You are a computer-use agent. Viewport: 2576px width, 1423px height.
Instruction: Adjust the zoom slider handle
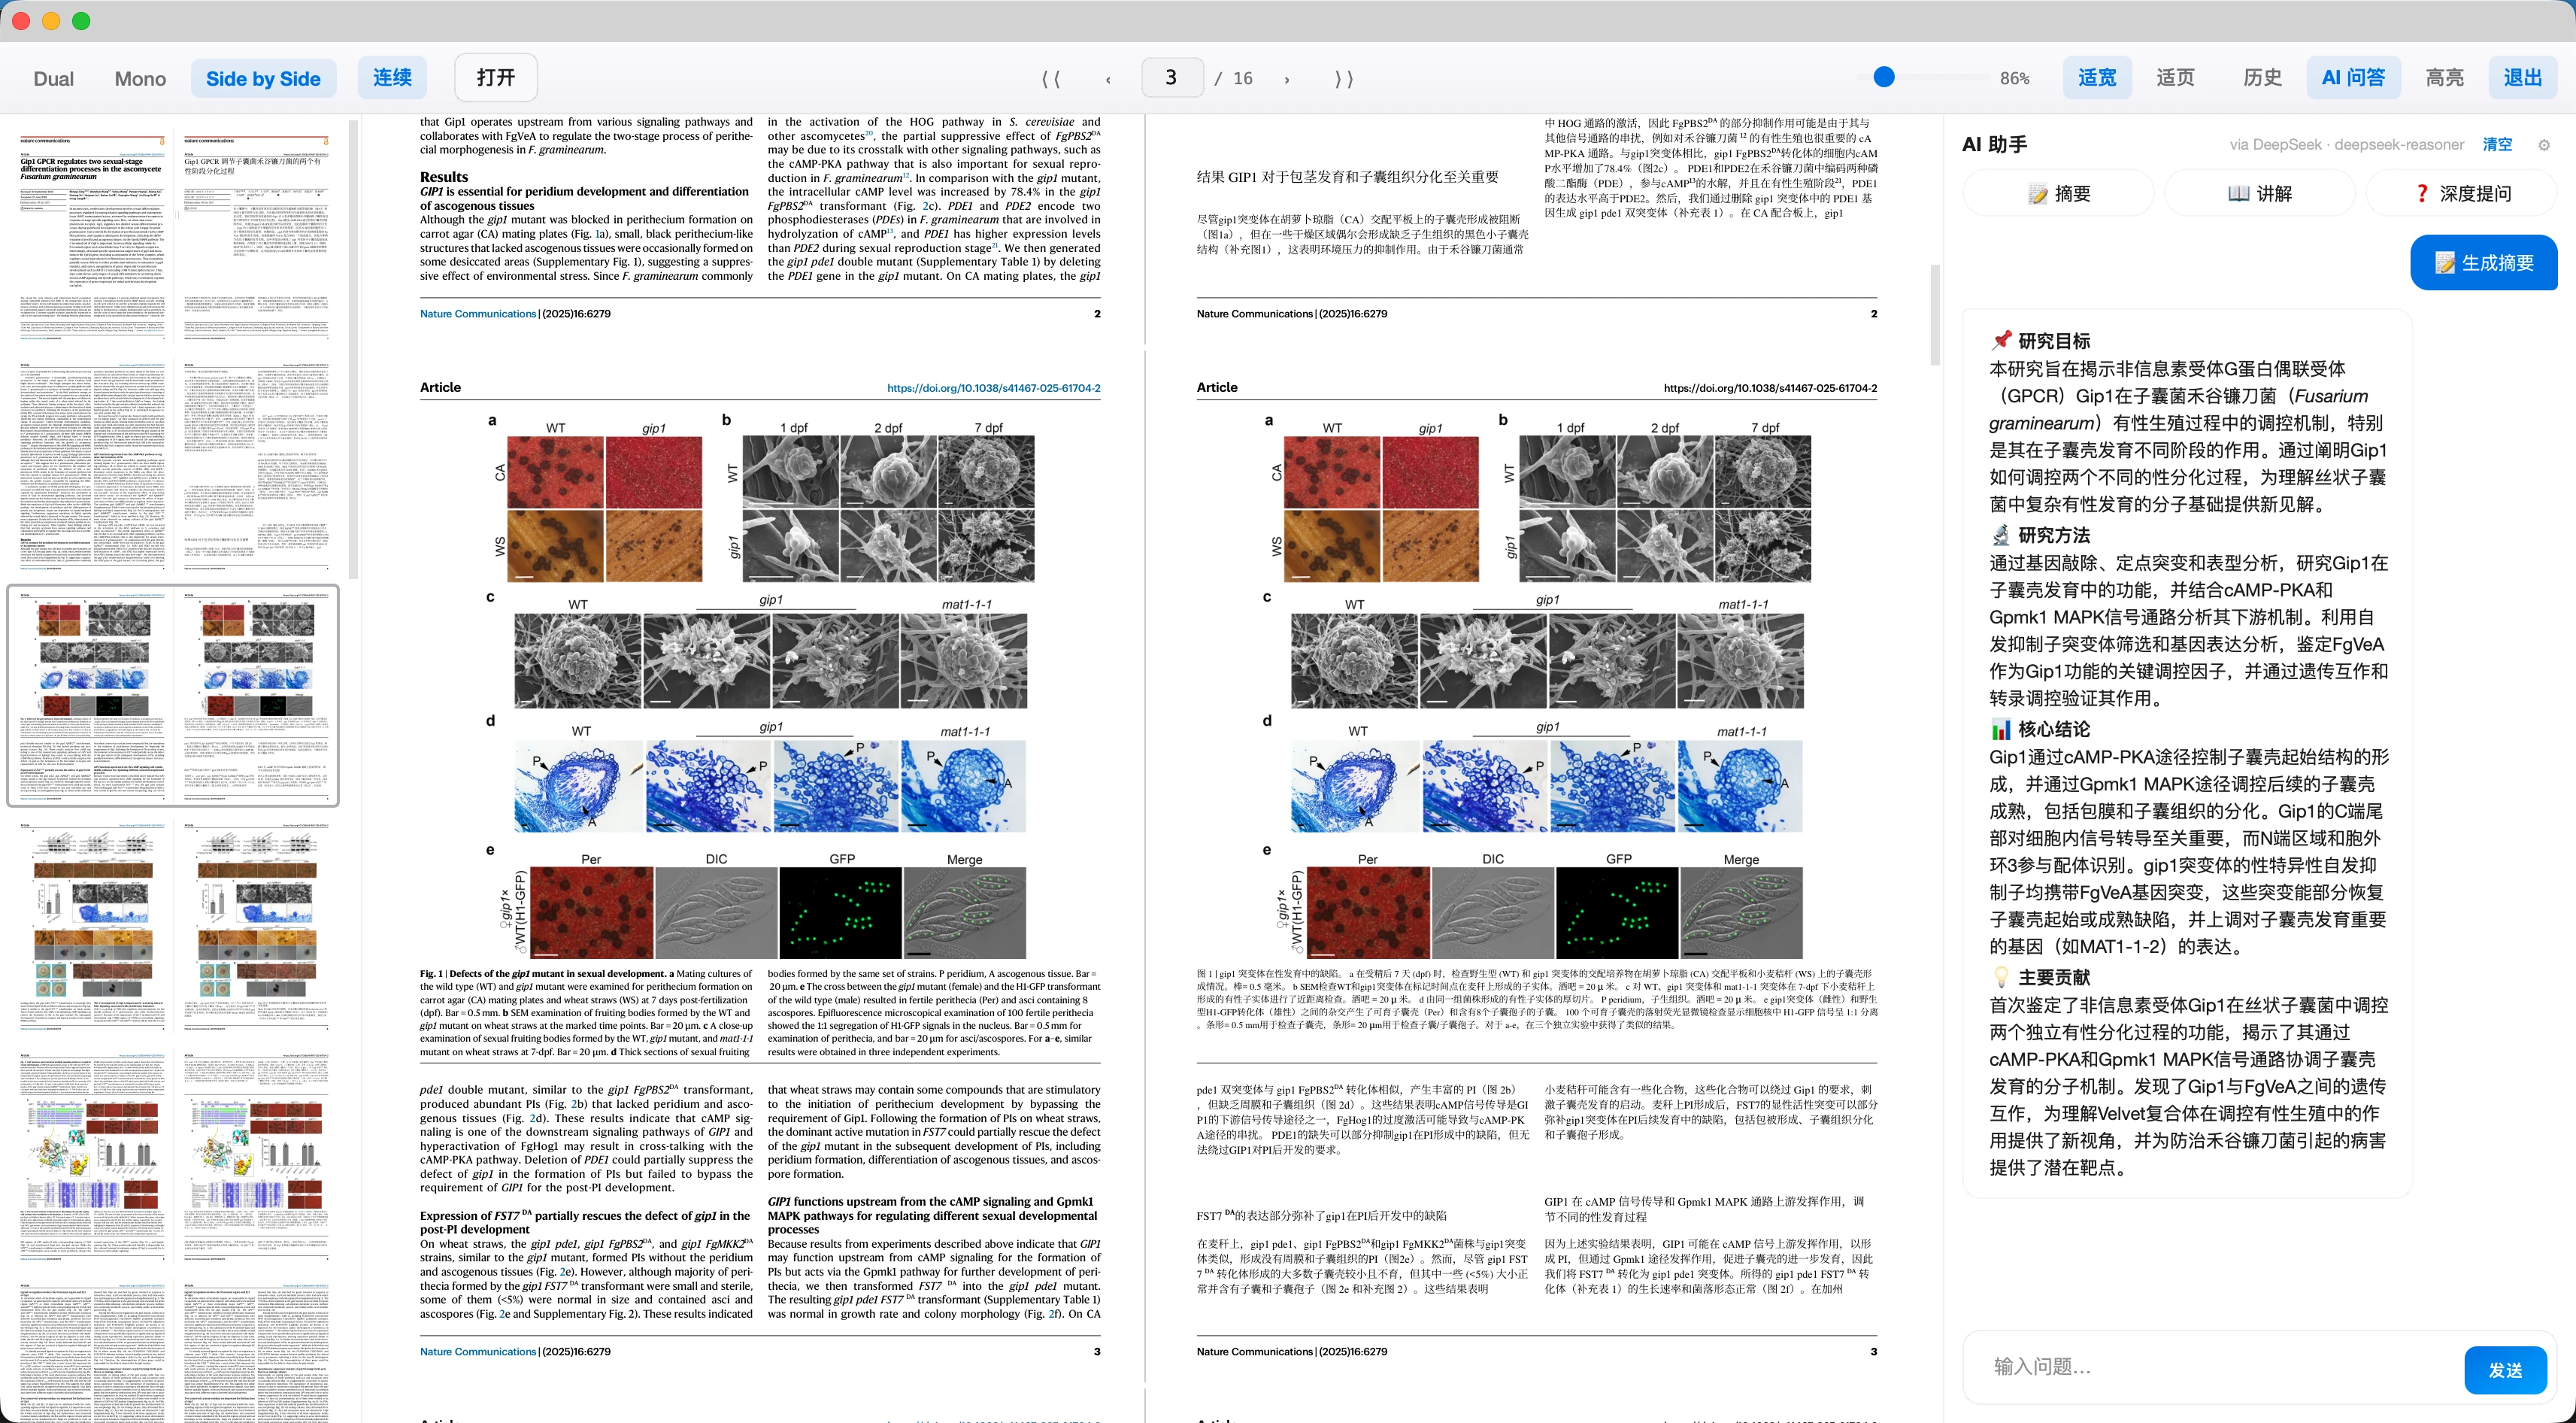1884,77
